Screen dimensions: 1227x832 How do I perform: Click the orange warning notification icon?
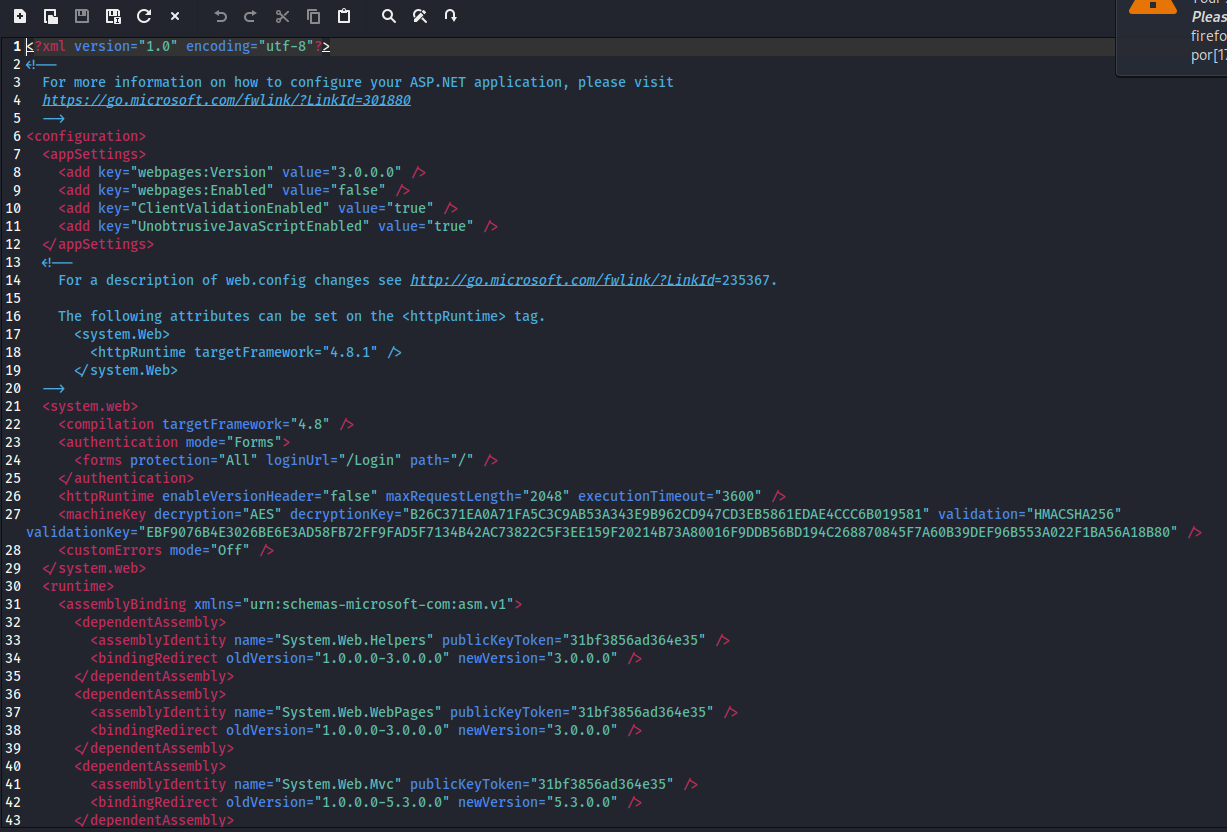1153,5
